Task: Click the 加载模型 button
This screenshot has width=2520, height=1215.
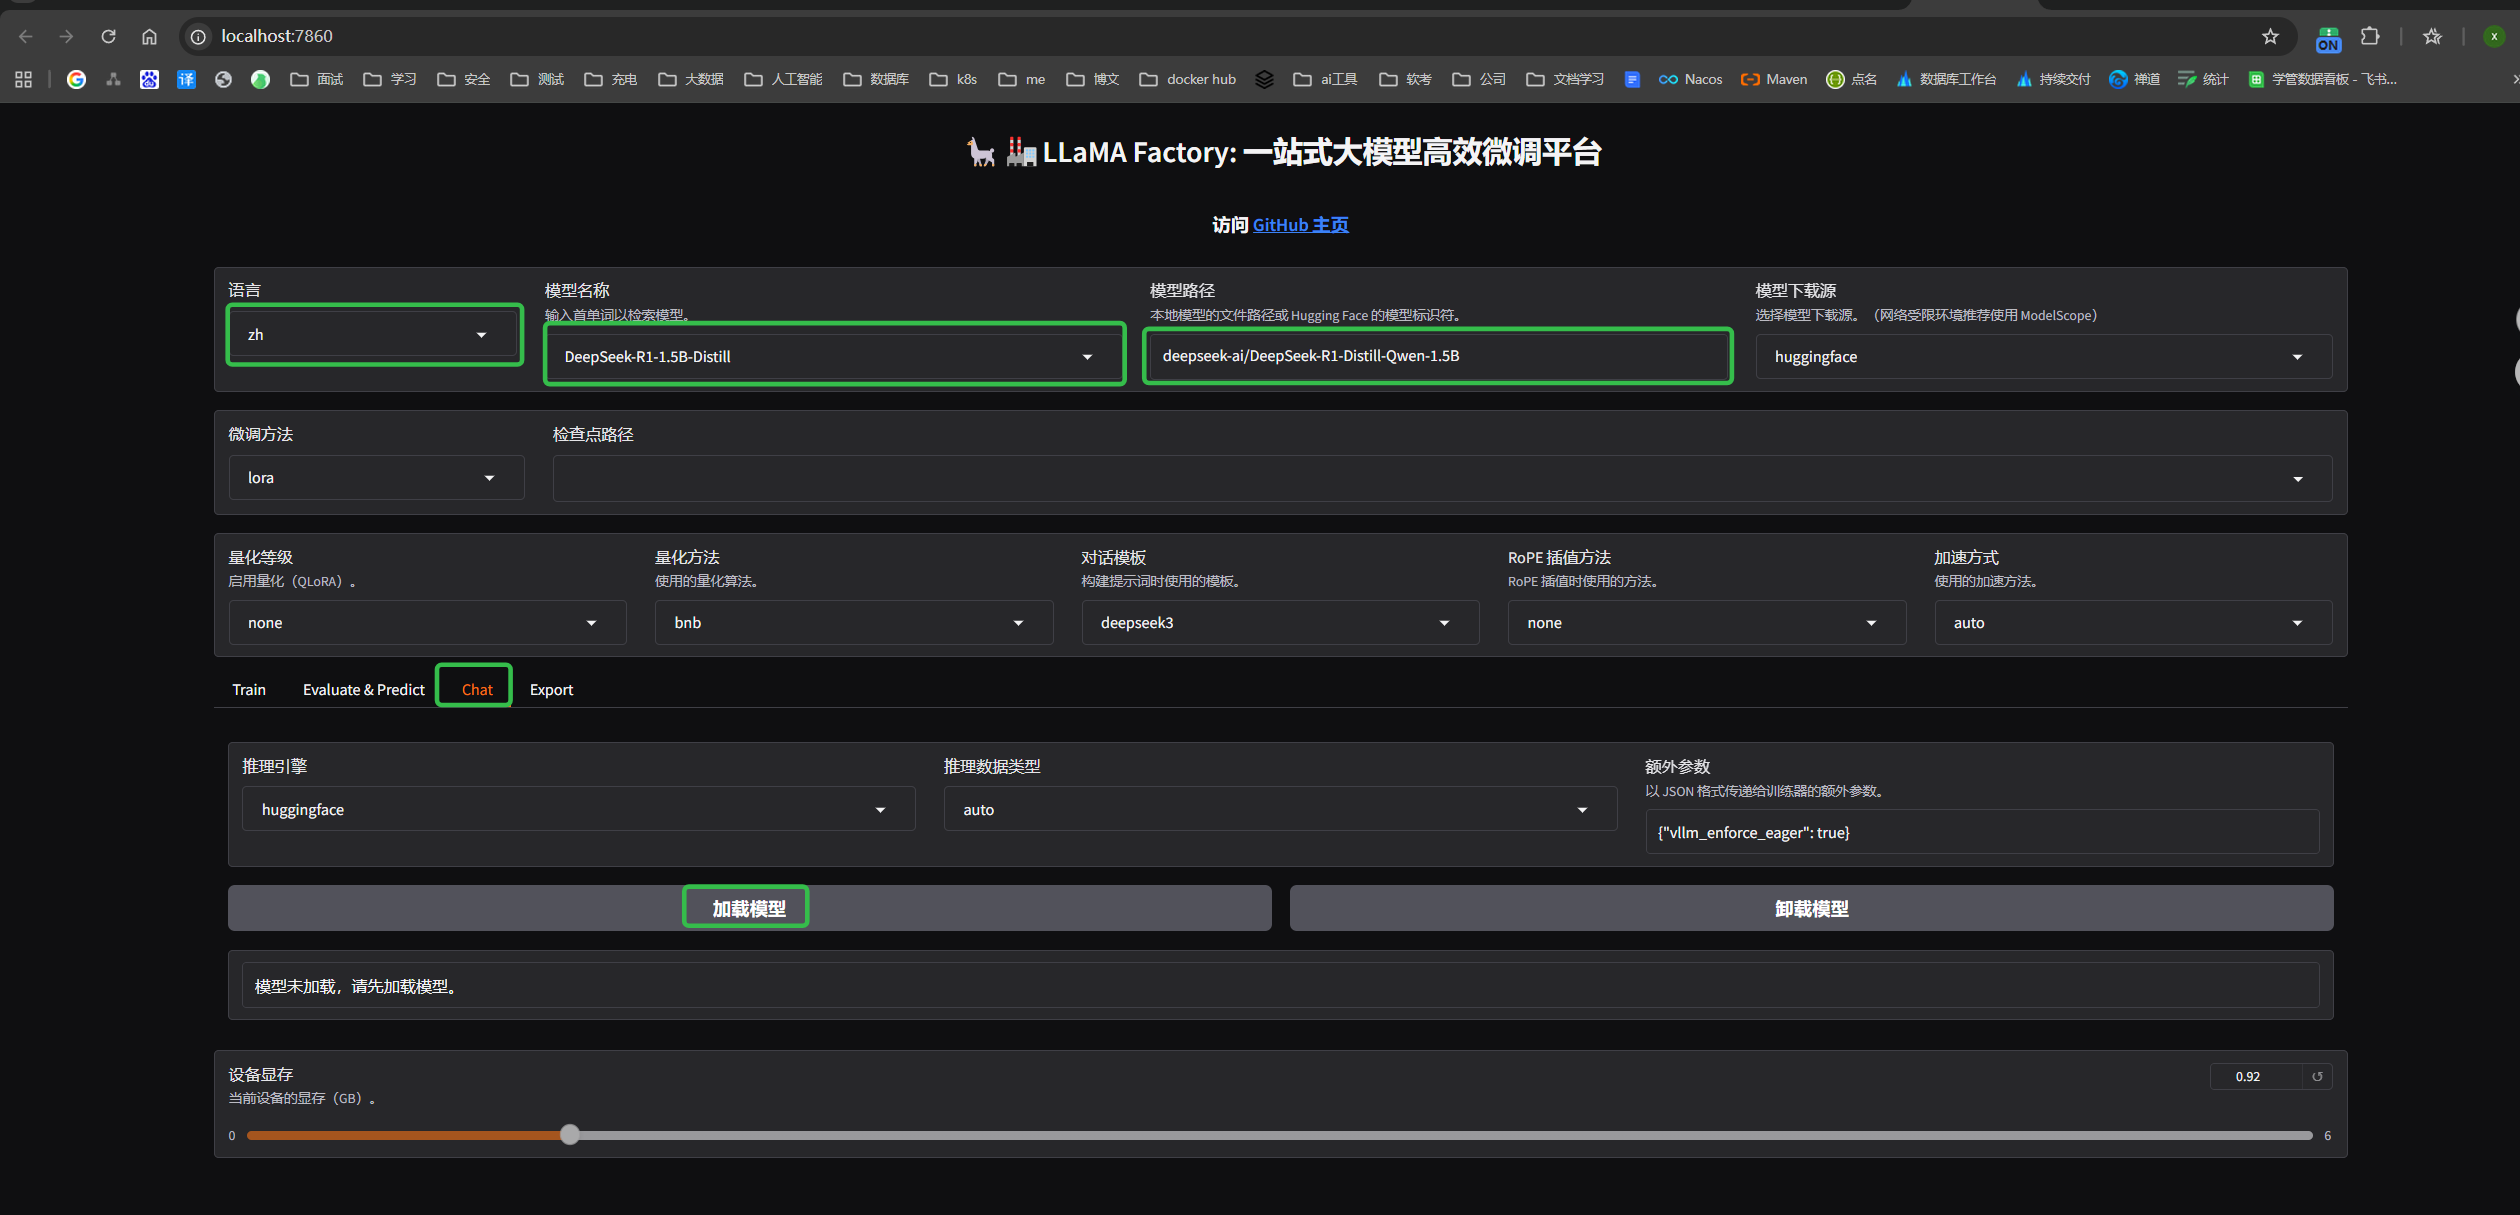Action: (x=749, y=908)
